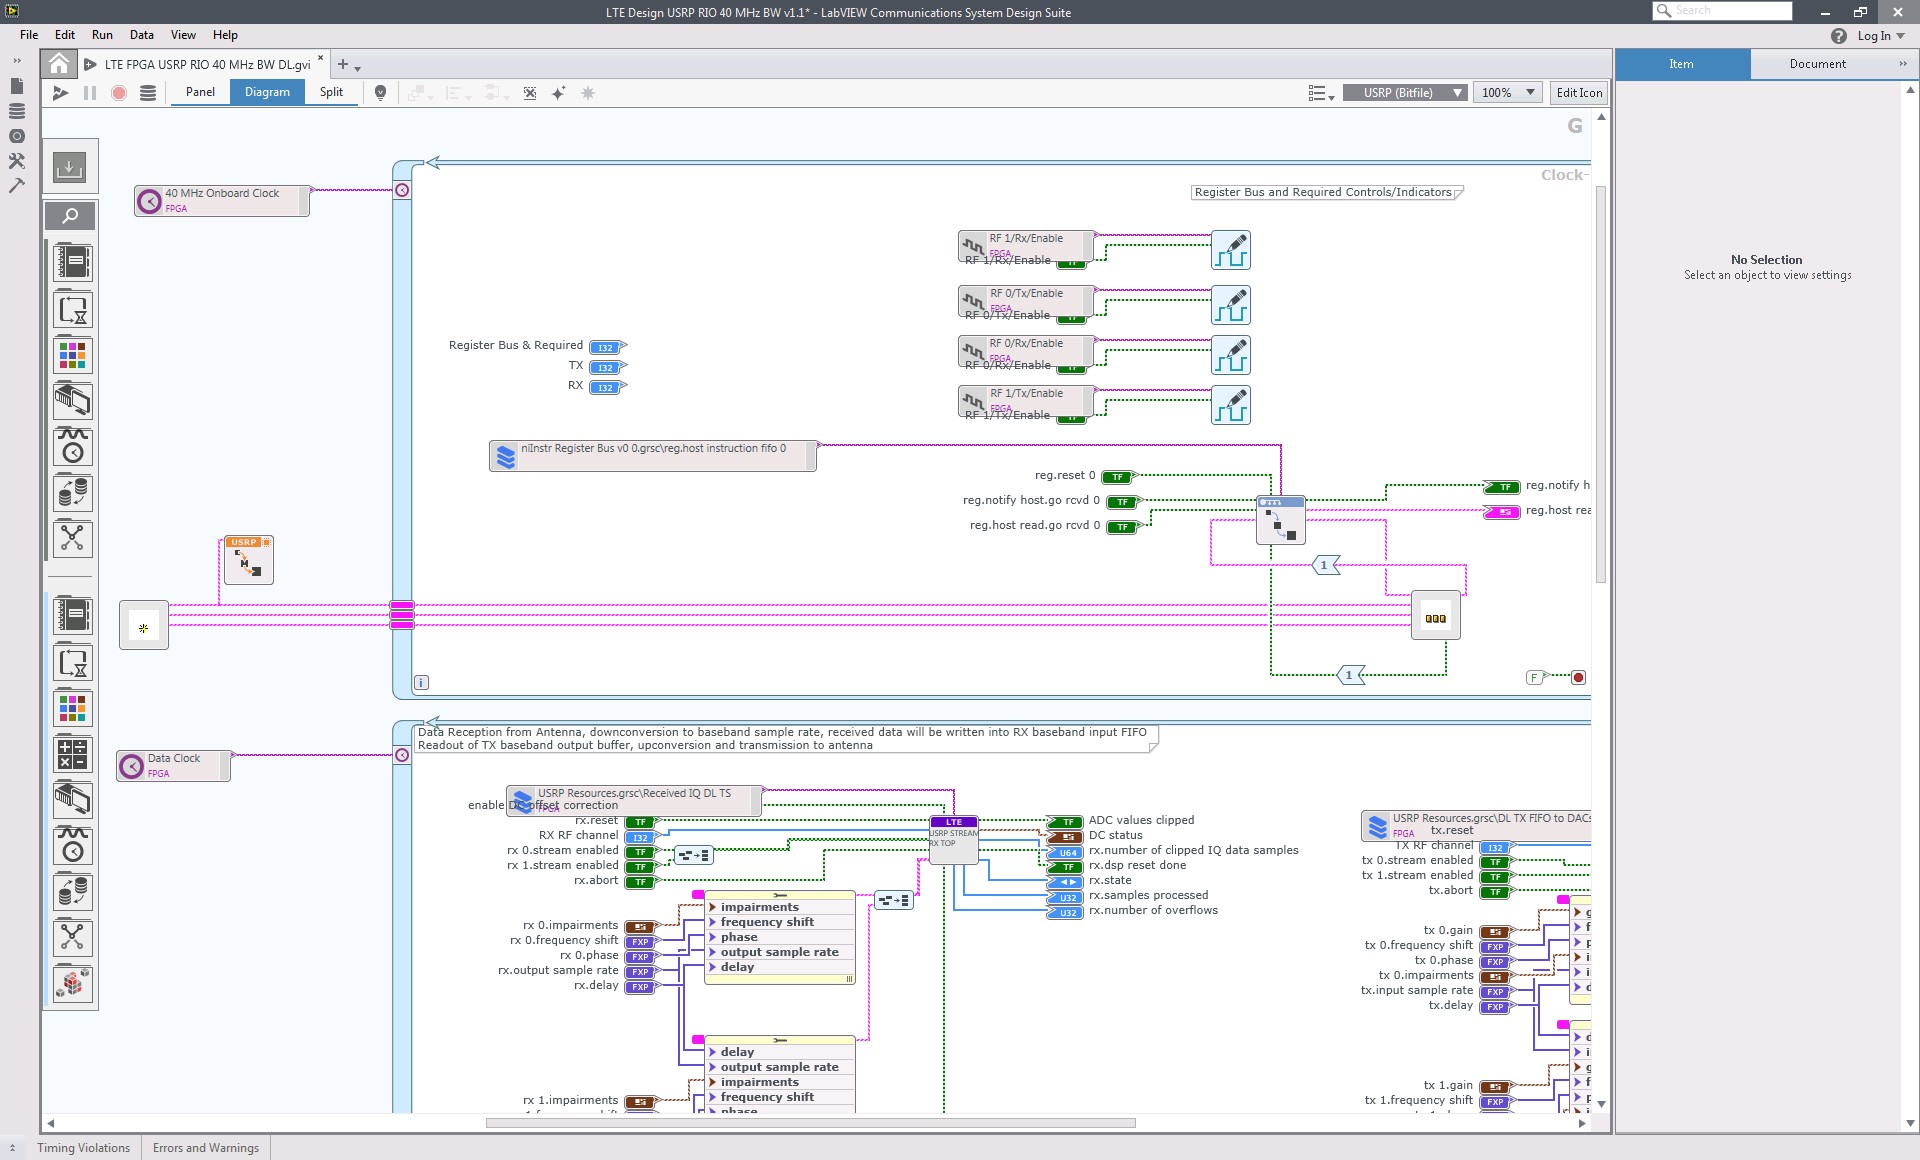Image resolution: width=1920 pixels, height=1160 pixels.
Task: Open the Errors and Warnings tab
Action: tap(206, 1148)
